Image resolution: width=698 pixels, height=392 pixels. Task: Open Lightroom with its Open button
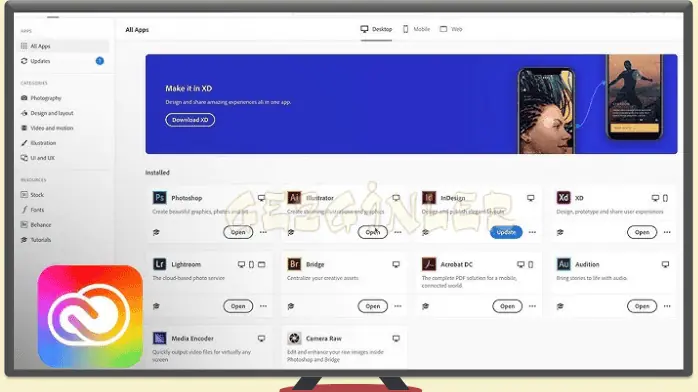(x=238, y=306)
